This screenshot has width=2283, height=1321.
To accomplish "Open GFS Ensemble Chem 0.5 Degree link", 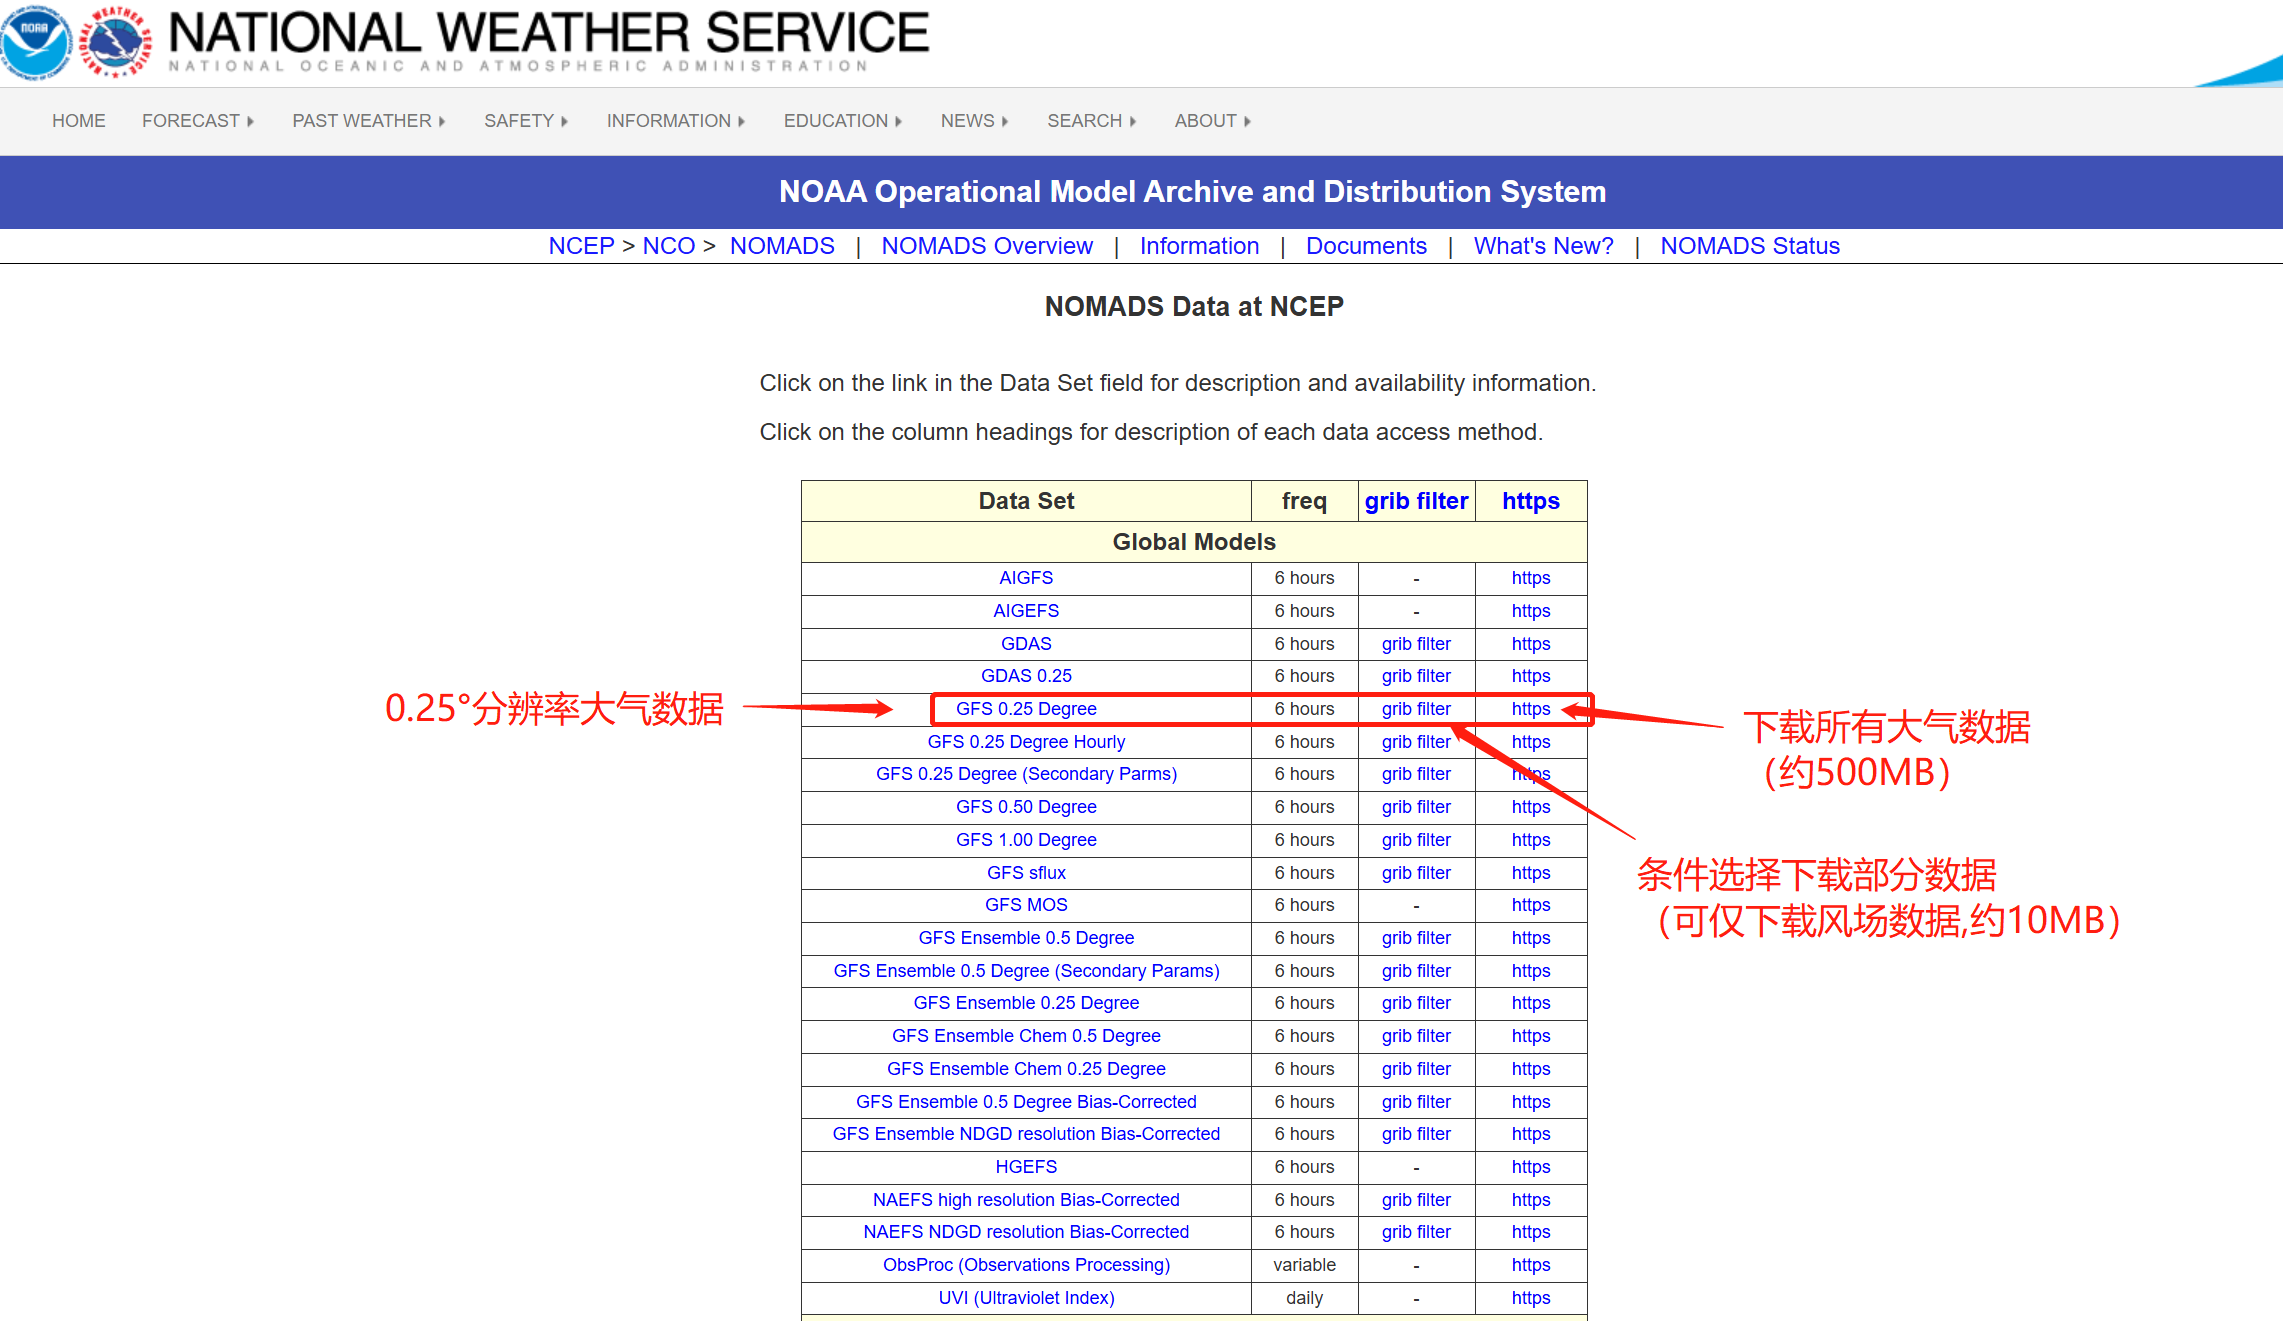I will tap(1026, 1036).
